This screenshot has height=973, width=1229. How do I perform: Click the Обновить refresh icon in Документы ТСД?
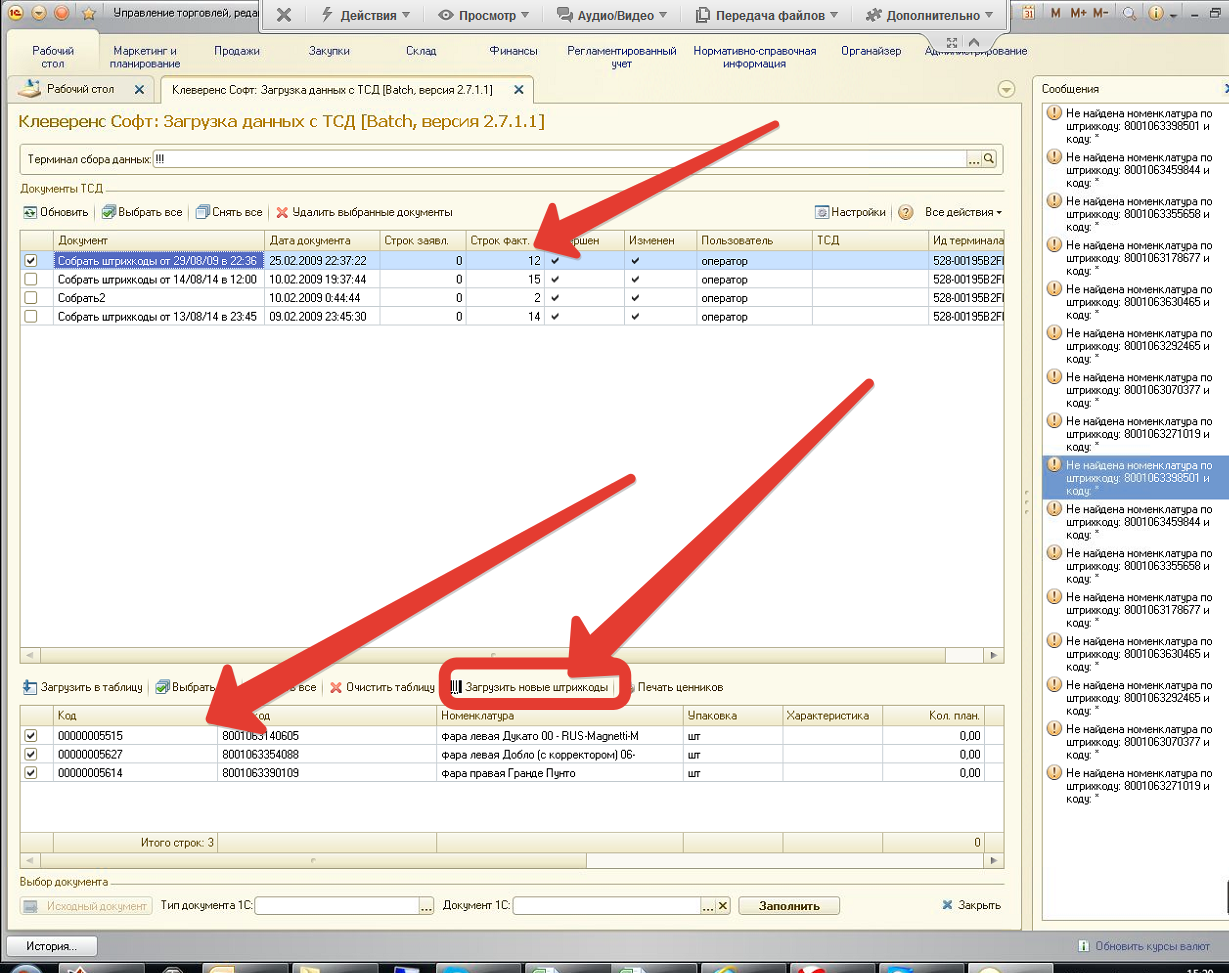tap(30, 213)
